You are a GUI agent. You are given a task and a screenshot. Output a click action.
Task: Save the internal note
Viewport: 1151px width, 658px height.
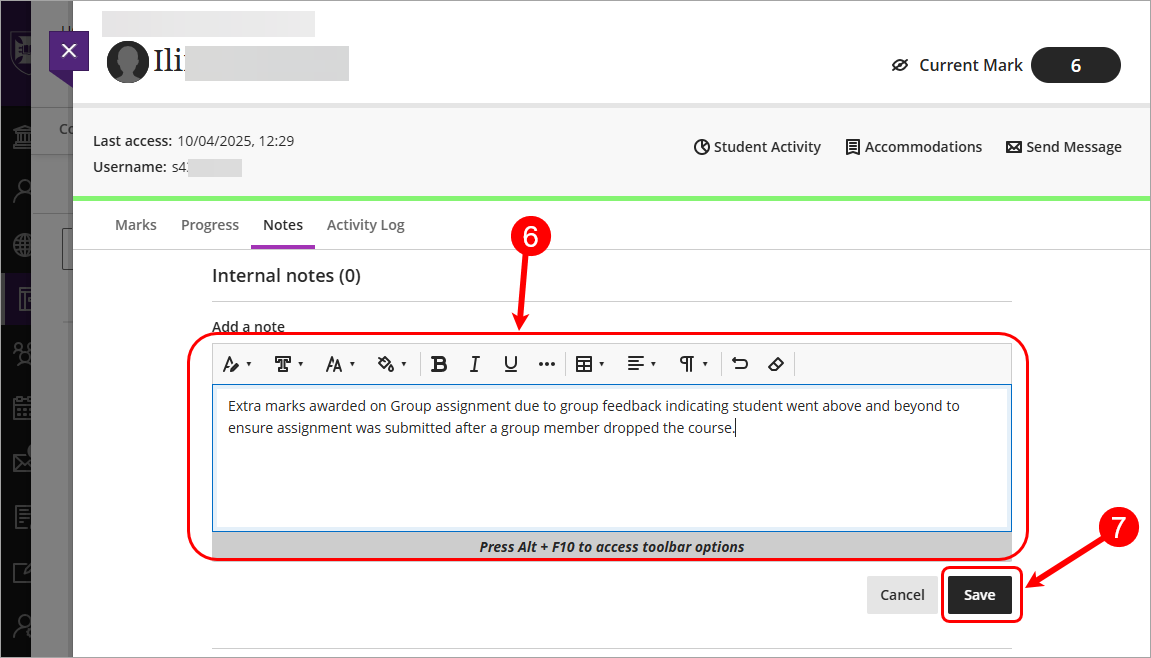pos(980,594)
